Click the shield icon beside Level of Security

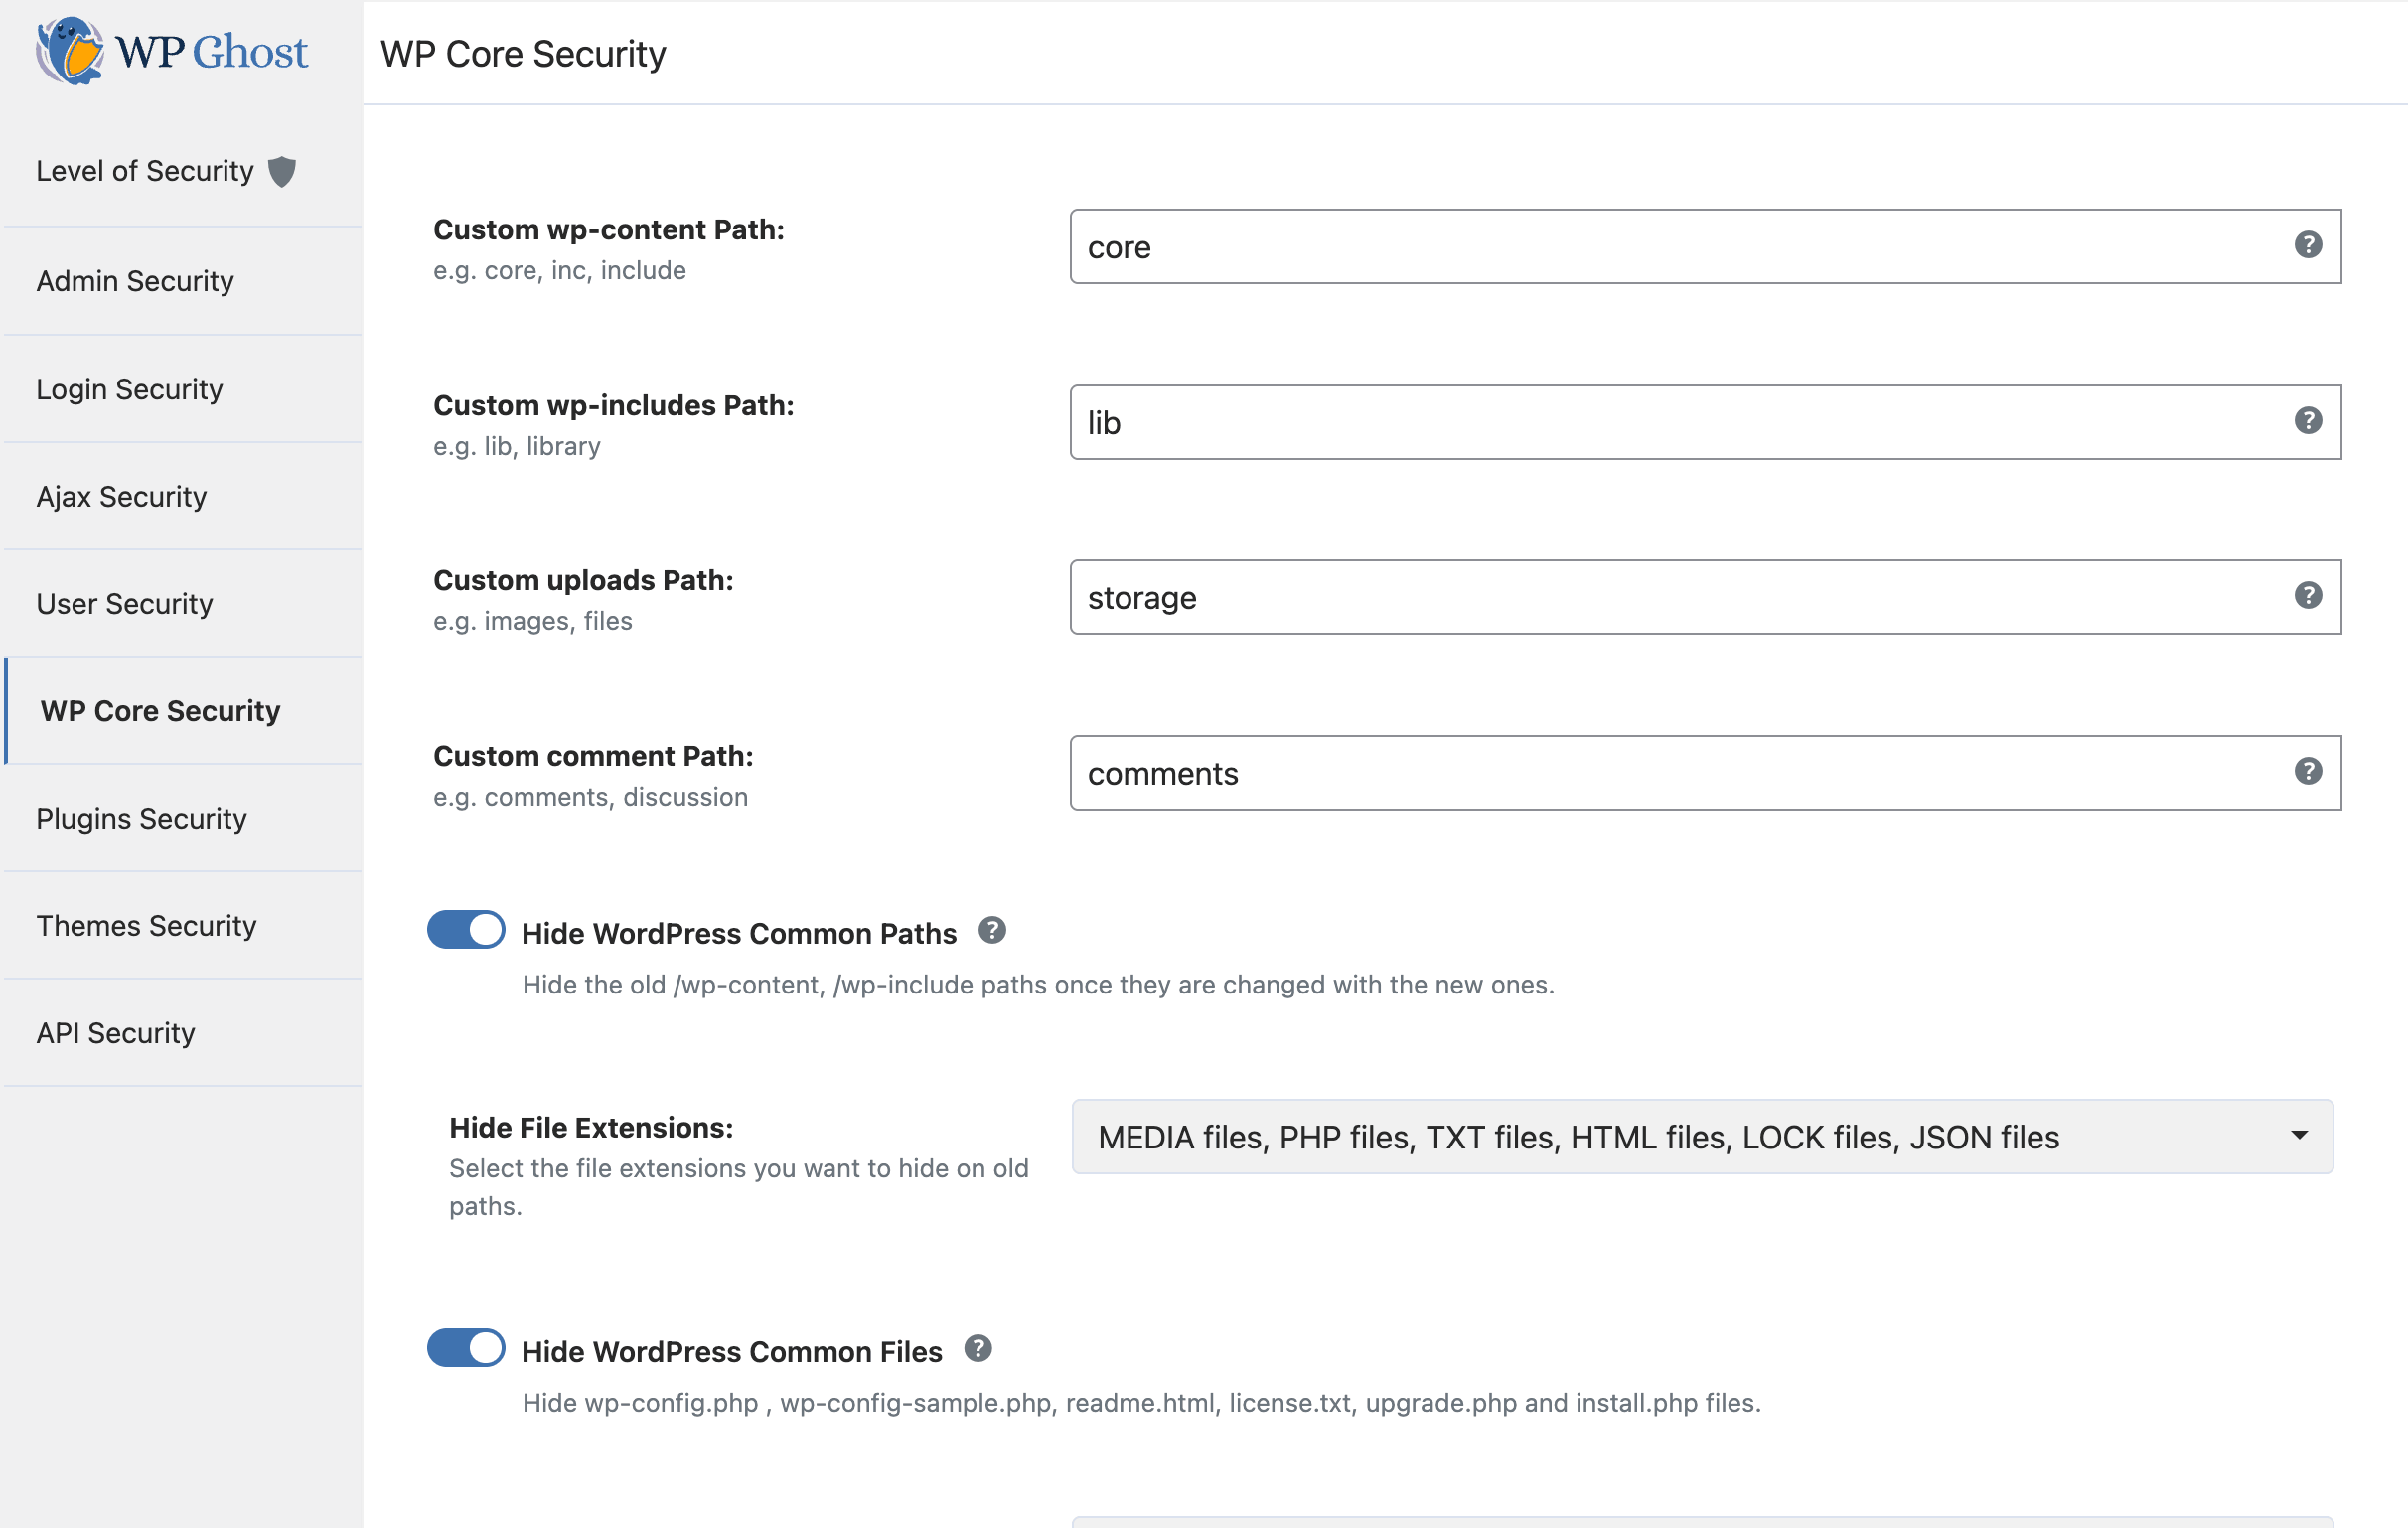(x=282, y=171)
